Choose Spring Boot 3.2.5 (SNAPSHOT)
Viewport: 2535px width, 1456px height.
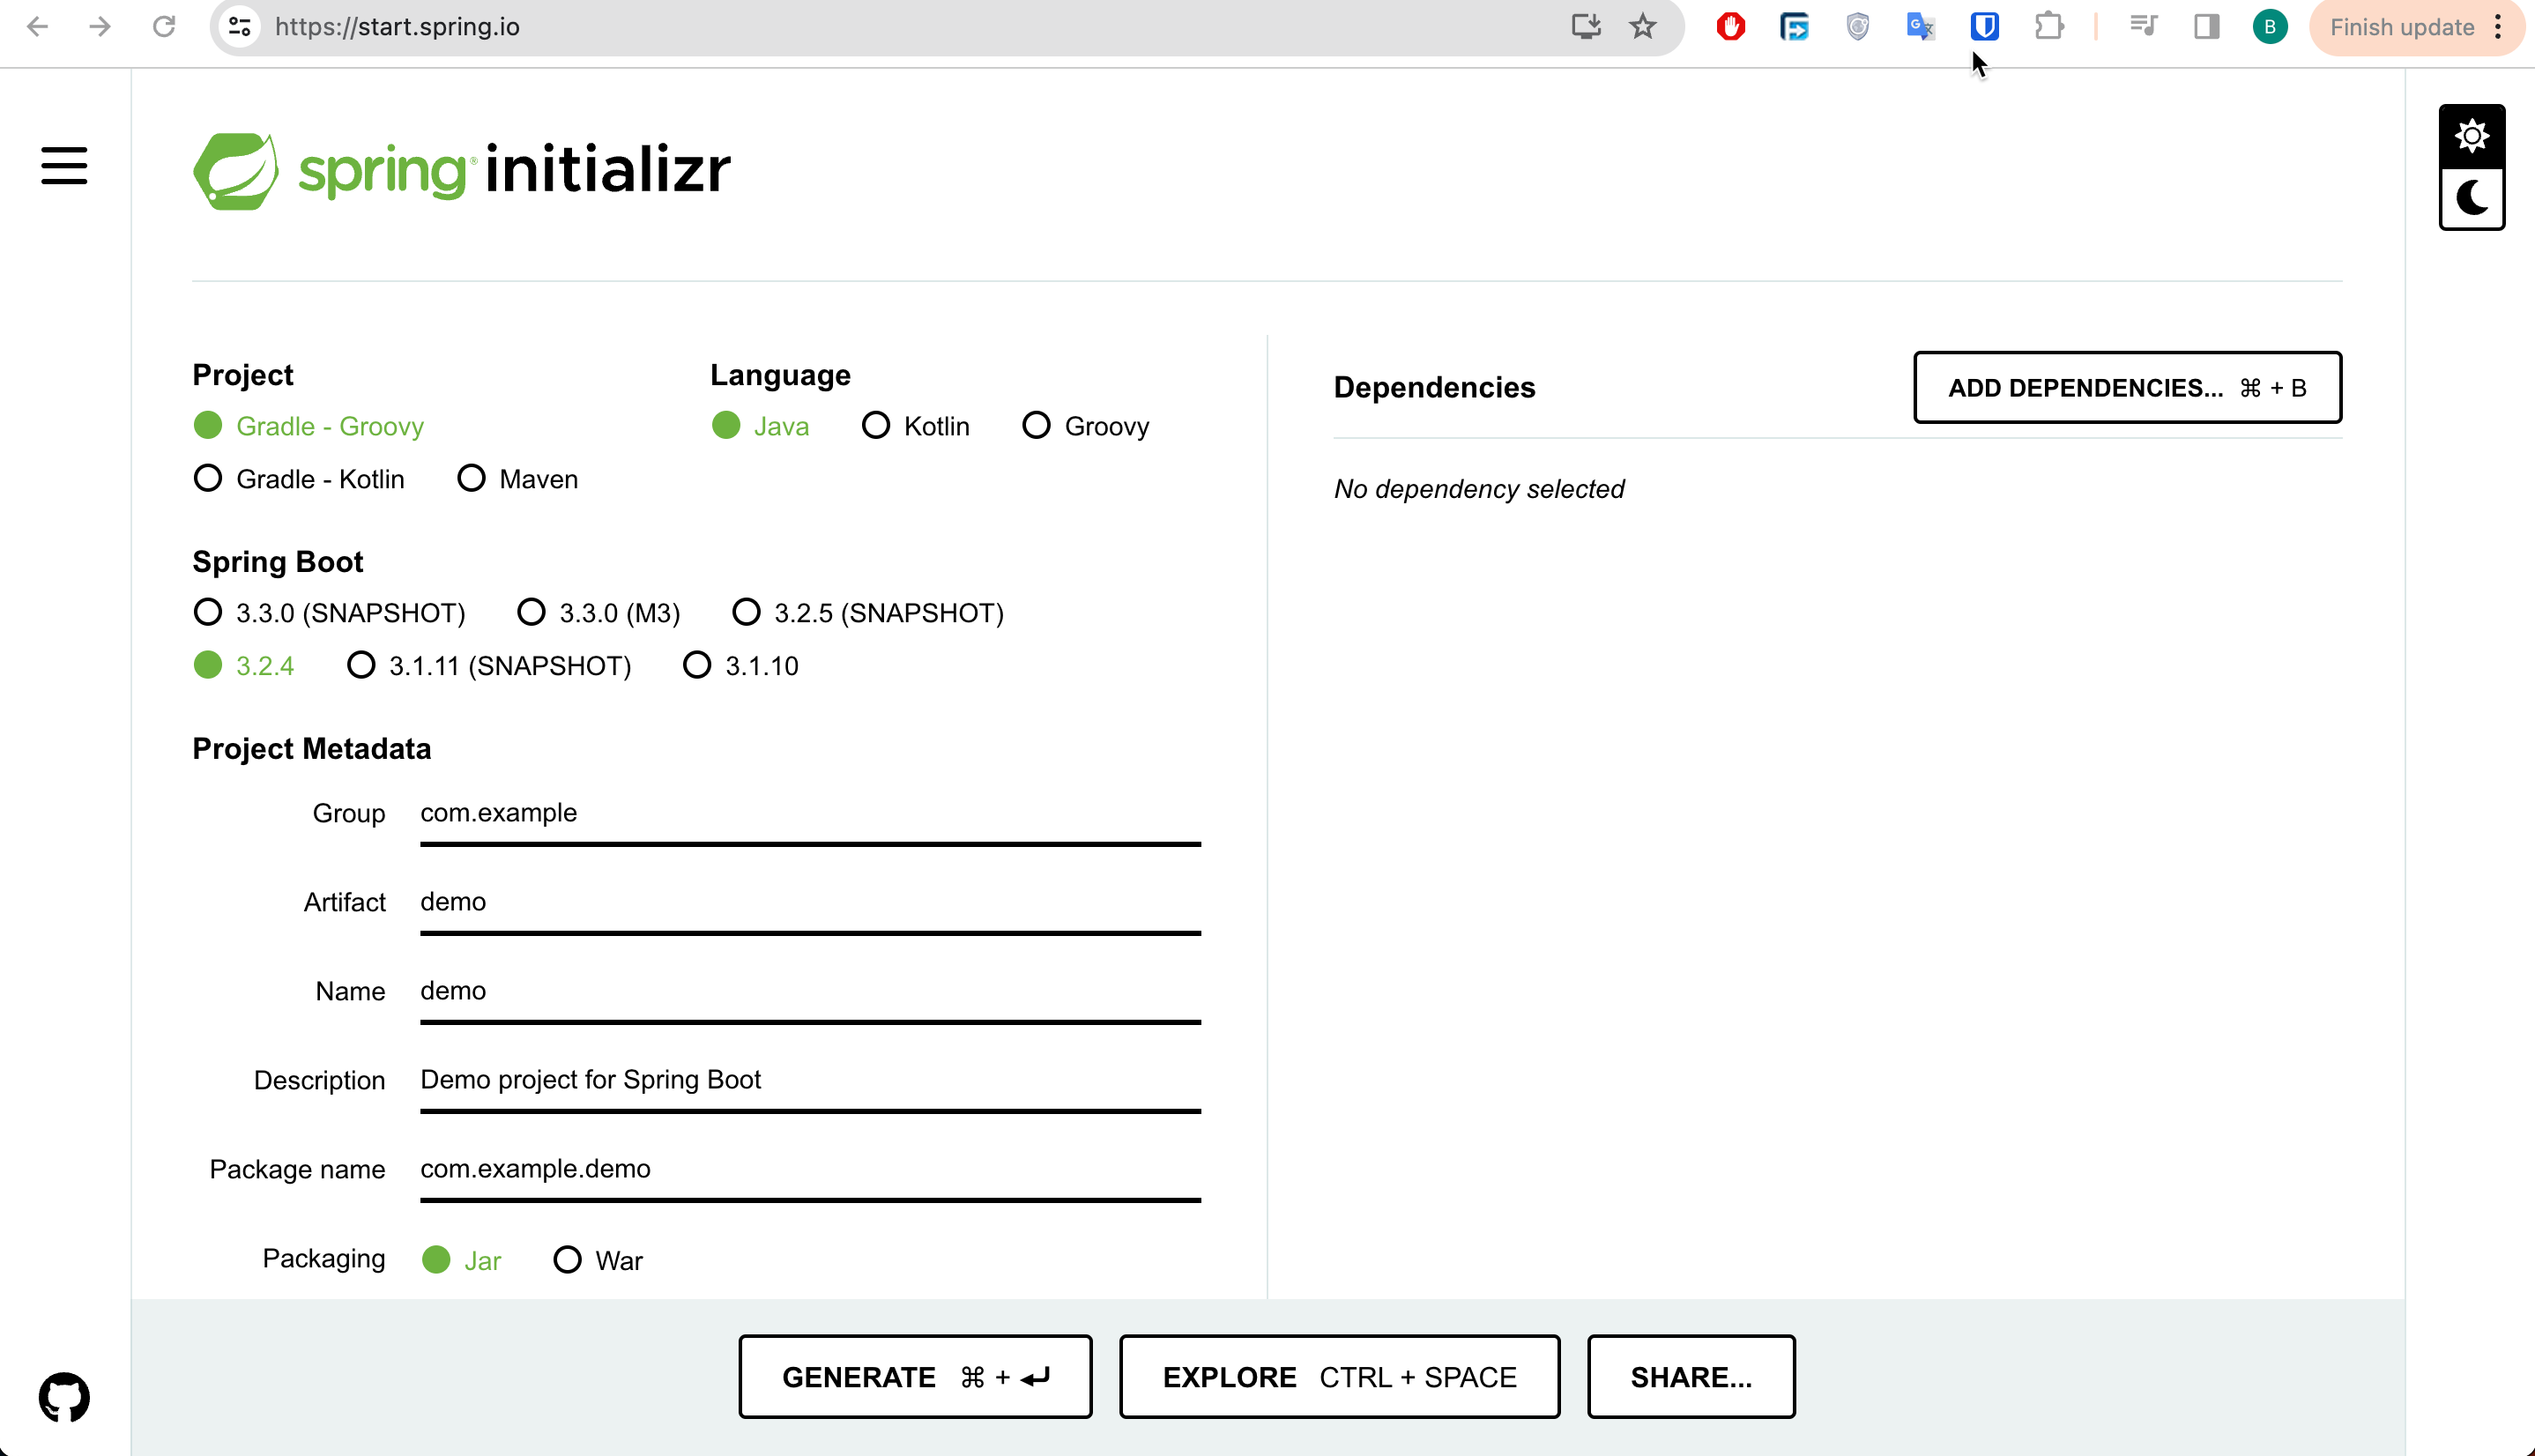tap(868, 612)
